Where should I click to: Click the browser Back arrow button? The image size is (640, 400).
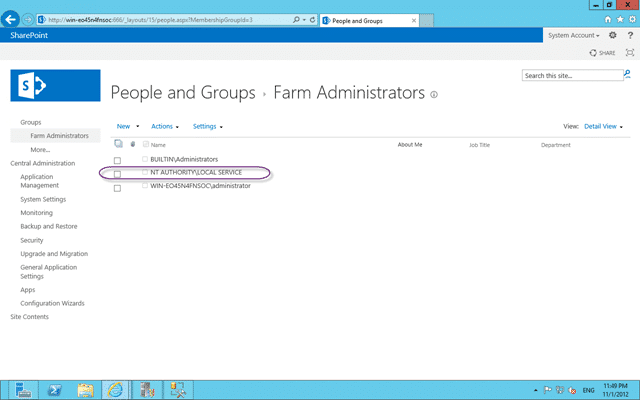coord(10,19)
